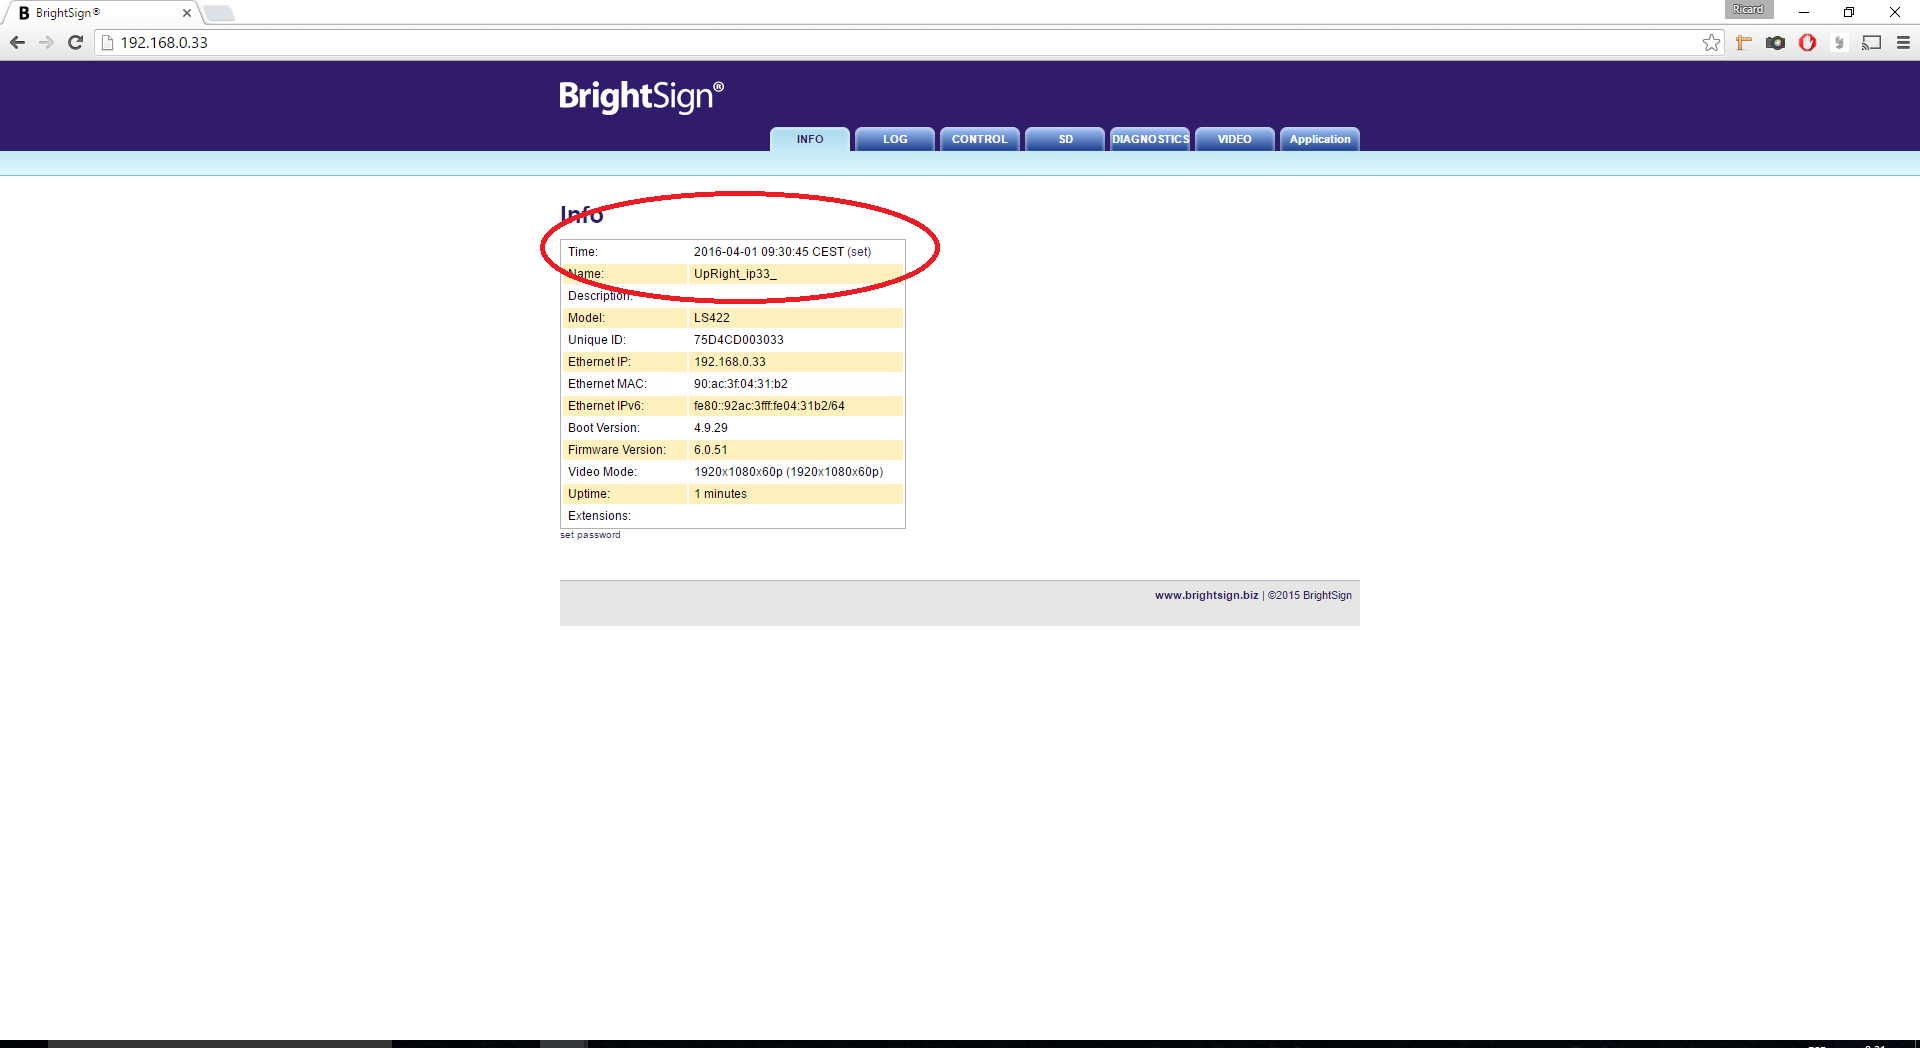Open the paint roller extension icon
The height and width of the screenshot is (1048, 1920).
pos(1744,42)
